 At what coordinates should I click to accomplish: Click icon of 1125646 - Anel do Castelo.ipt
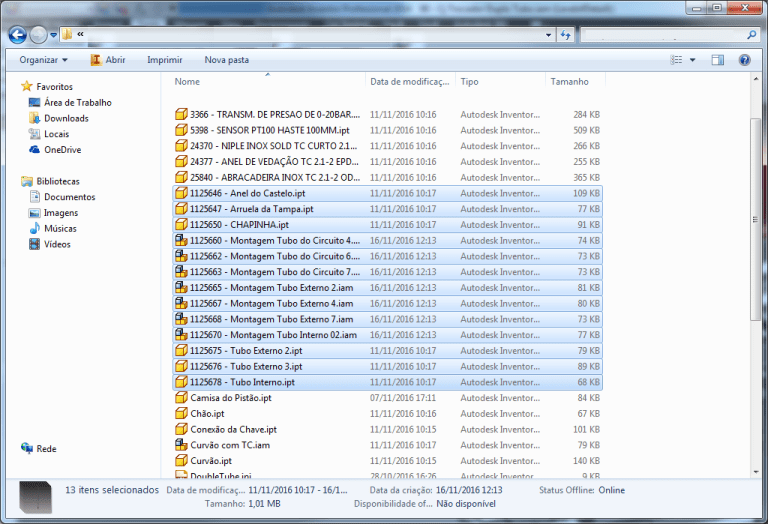181,193
